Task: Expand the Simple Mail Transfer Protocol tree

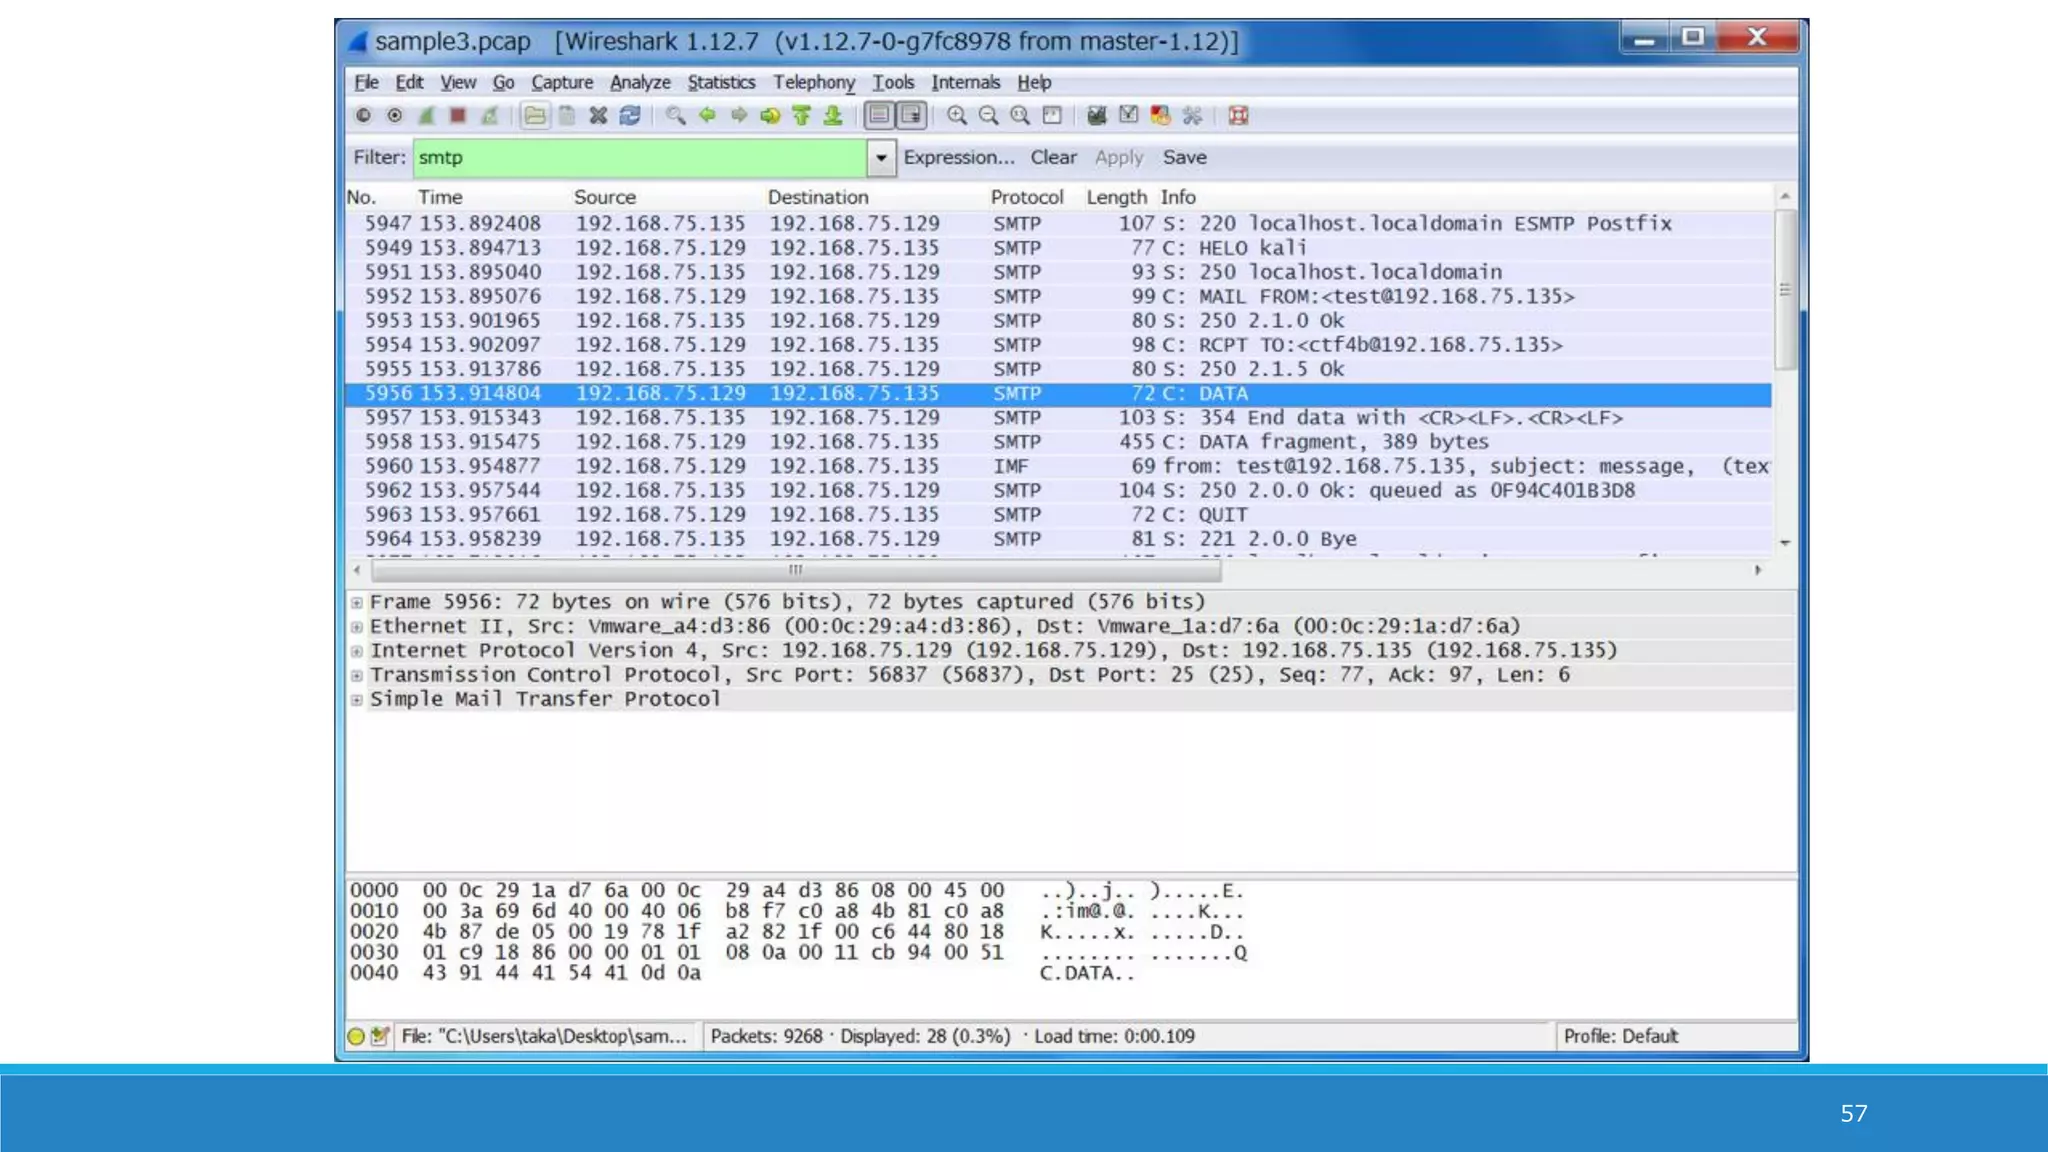Action: tap(357, 700)
